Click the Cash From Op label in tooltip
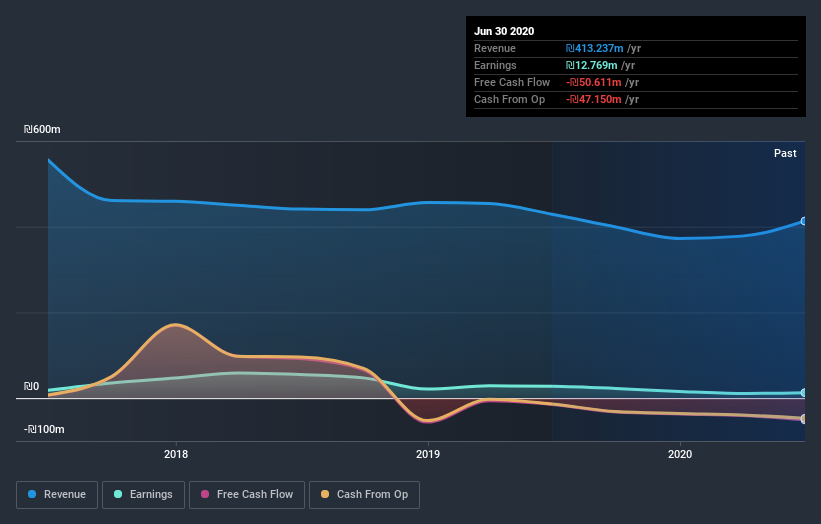This screenshot has height=524, width=821. click(x=509, y=99)
